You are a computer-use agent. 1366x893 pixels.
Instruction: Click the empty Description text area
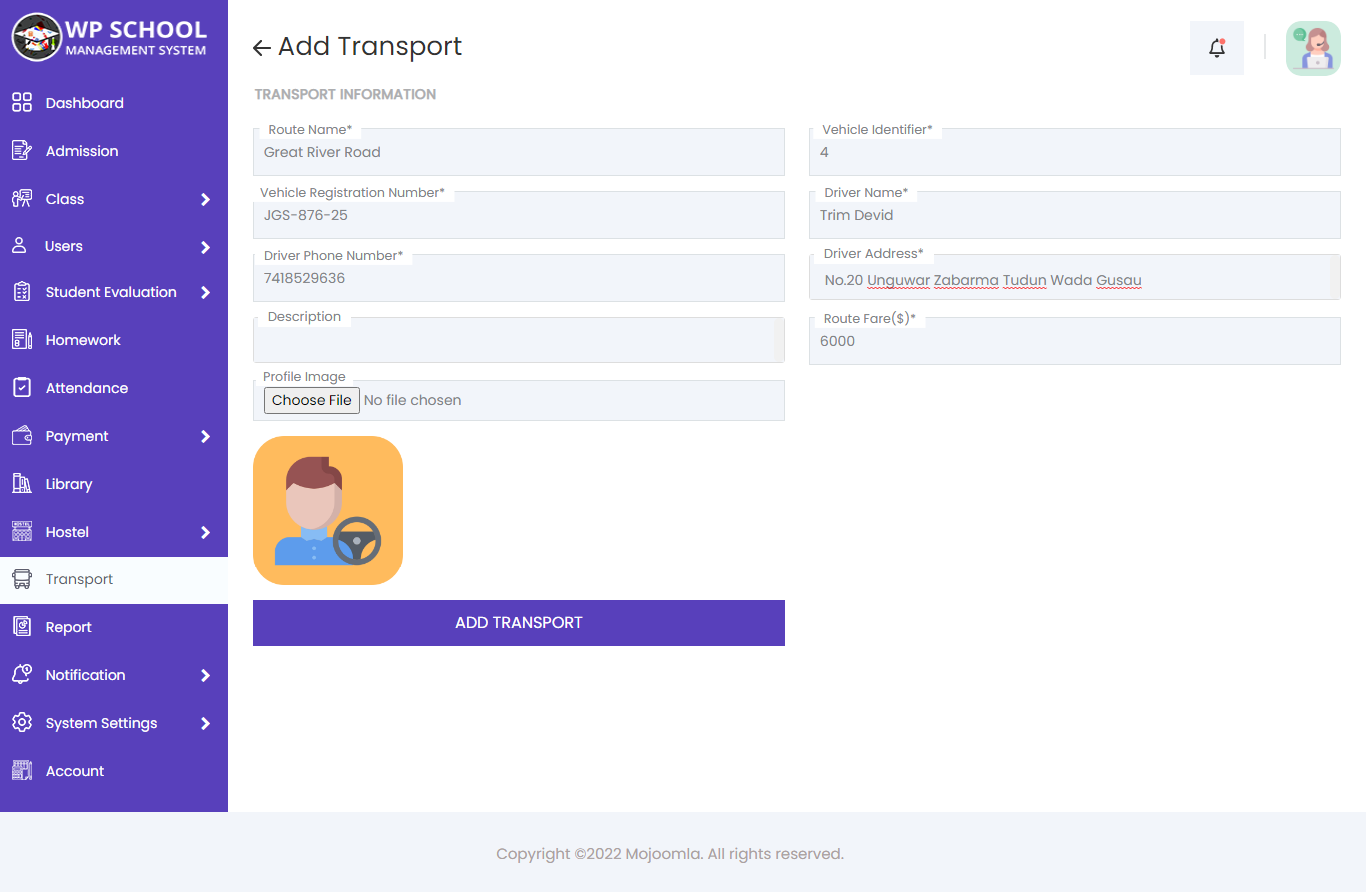pyautogui.click(x=519, y=340)
